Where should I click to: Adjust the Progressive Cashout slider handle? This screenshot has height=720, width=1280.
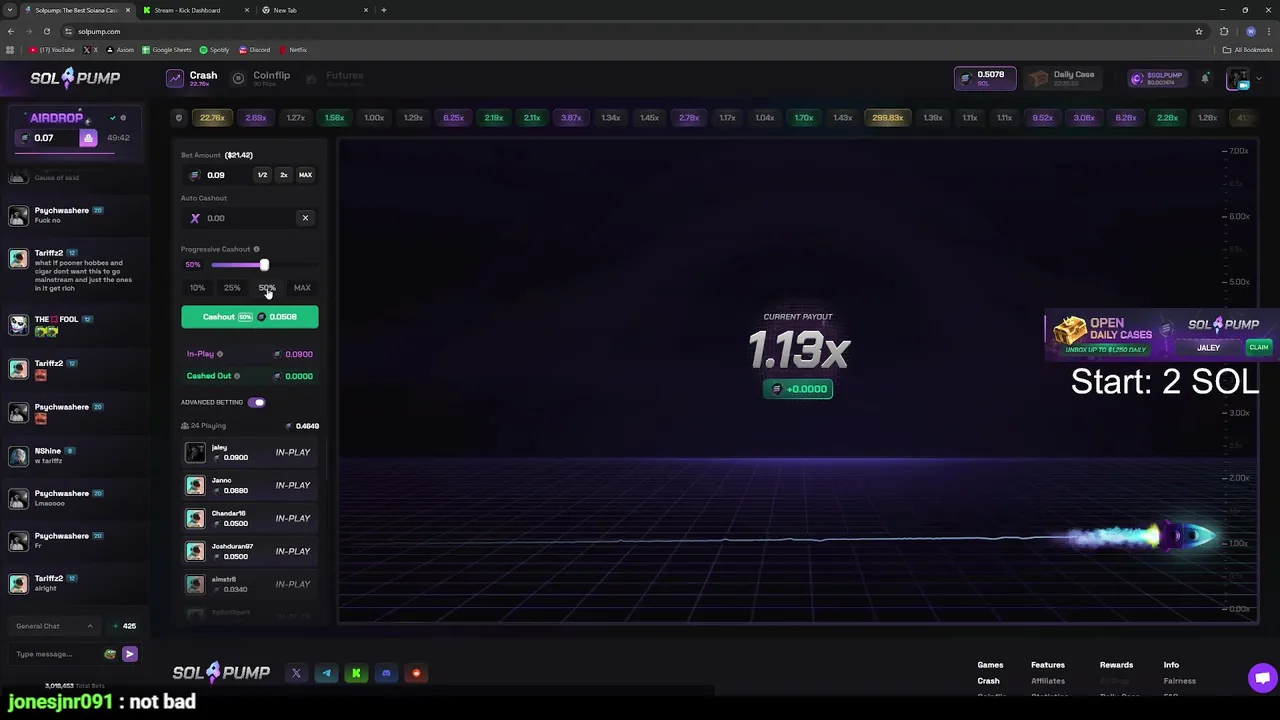264,265
